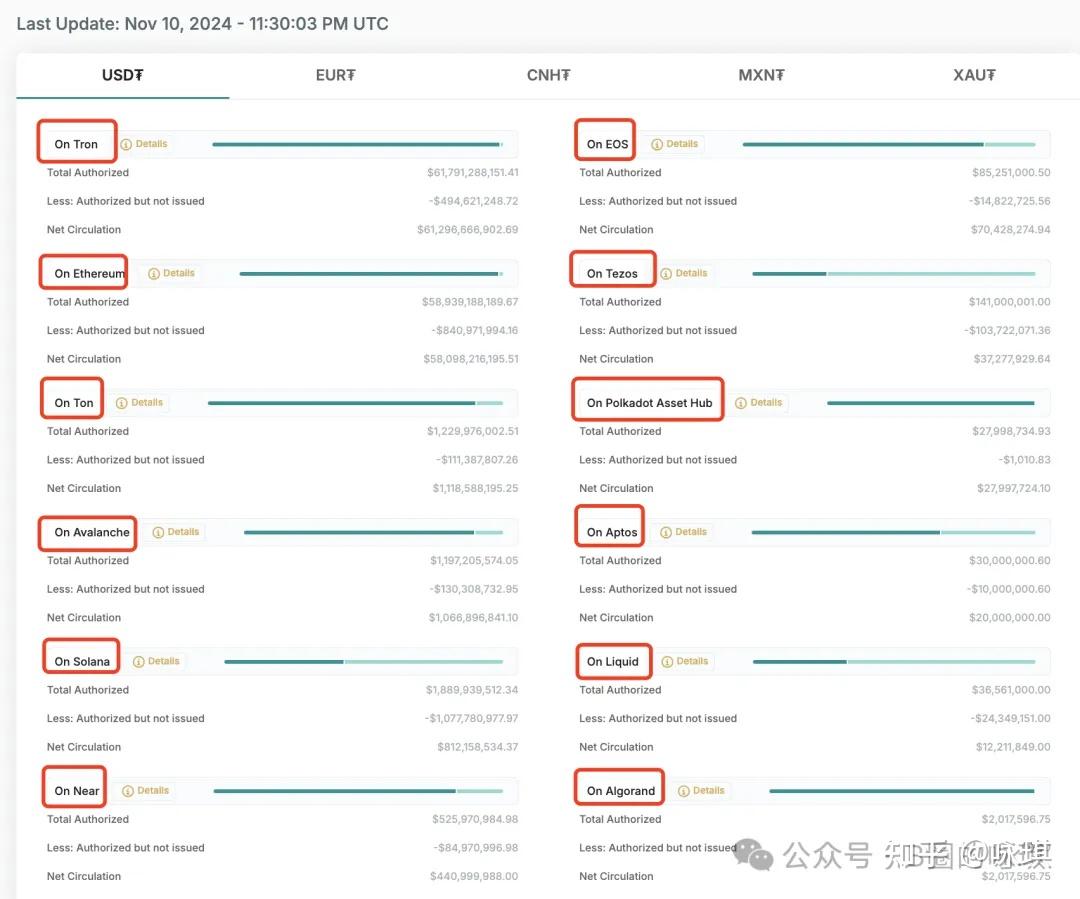Select the On Tron heading
1080x899 pixels.
[76, 144]
